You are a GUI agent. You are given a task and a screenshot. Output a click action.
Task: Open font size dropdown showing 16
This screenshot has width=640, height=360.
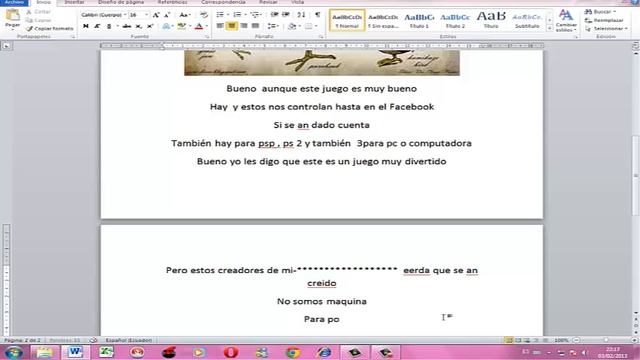pos(146,15)
